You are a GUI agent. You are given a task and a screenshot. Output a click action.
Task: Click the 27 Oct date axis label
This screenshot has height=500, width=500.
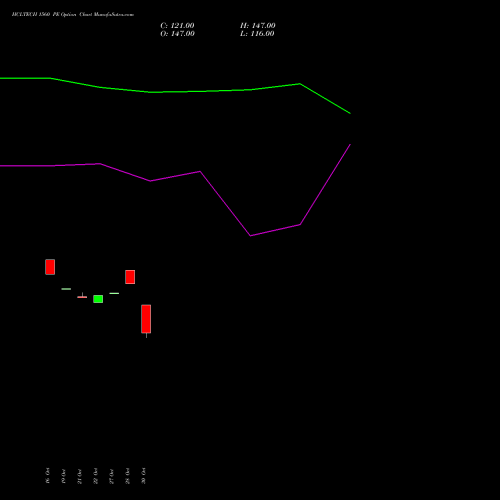coord(111,476)
